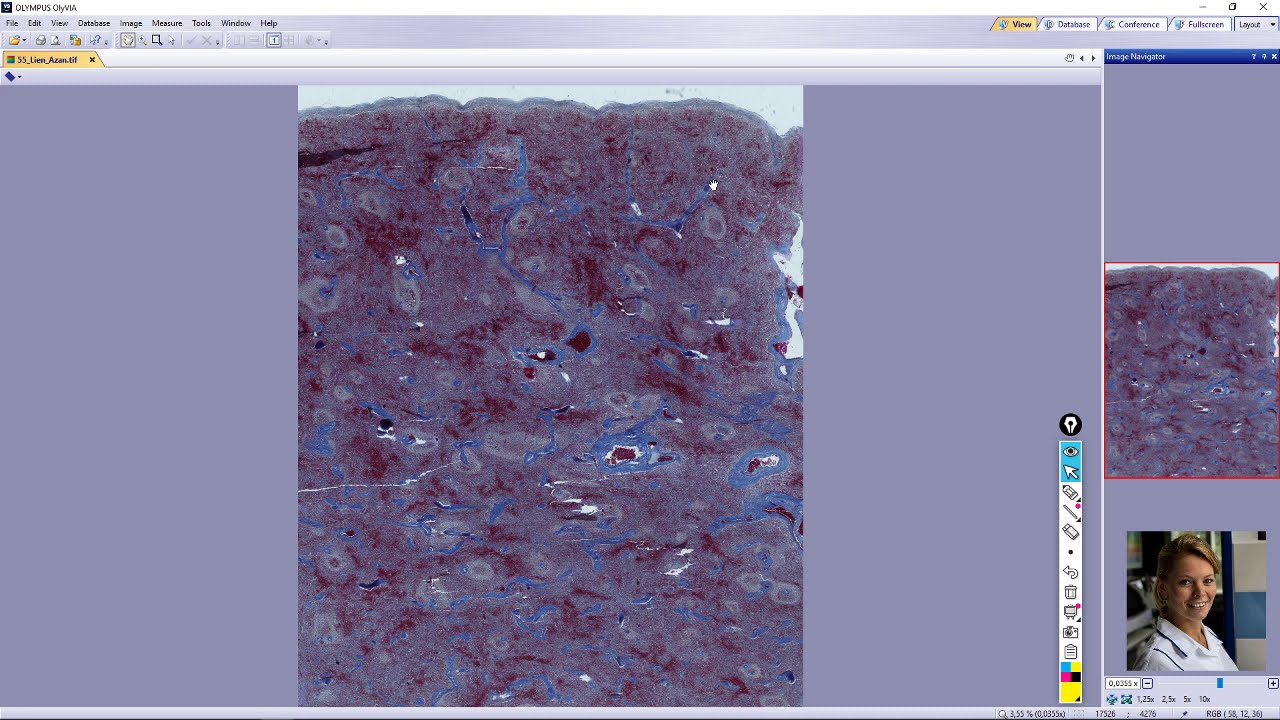This screenshot has height=720, width=1280.
Task: Click the second zoom preset icon
Action: [1126, 699]
